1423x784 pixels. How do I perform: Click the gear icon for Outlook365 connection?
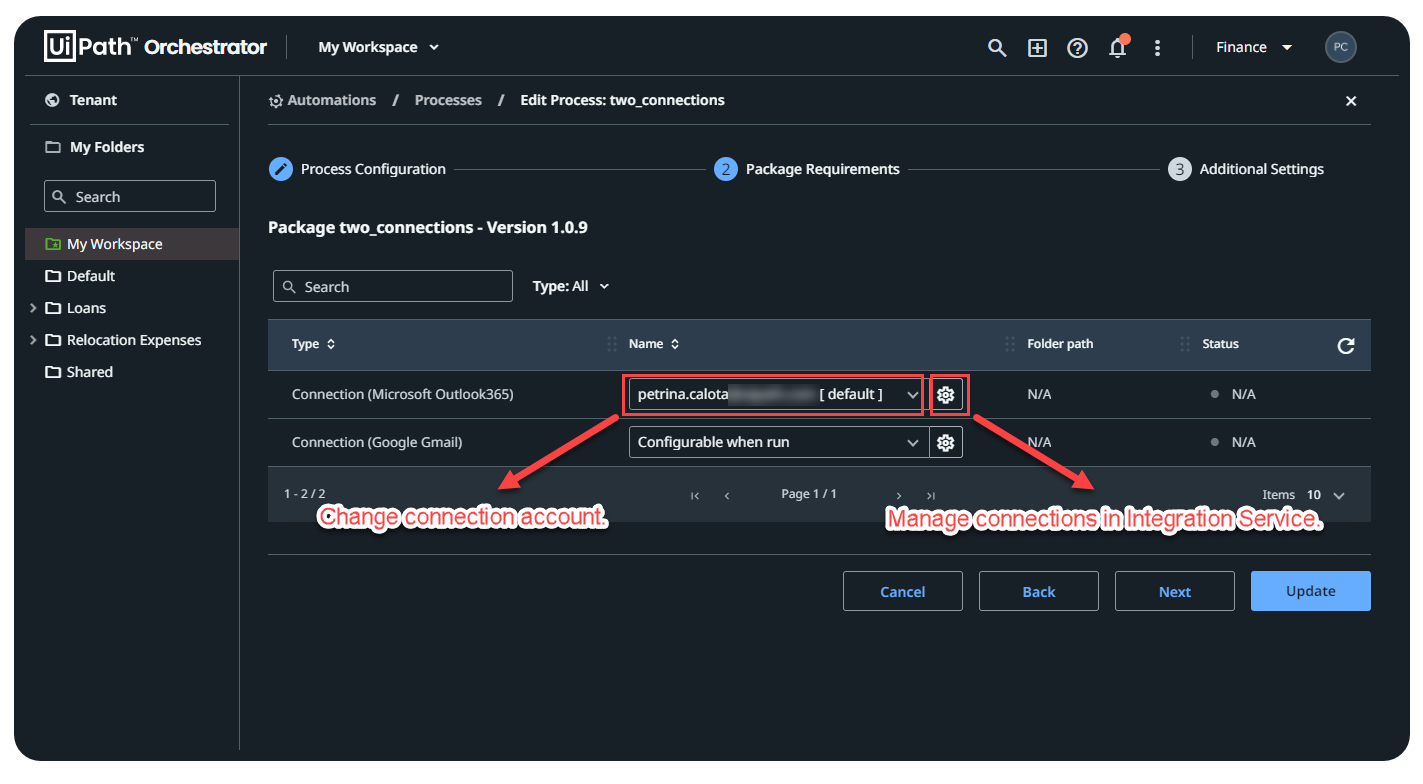point(946,395)
